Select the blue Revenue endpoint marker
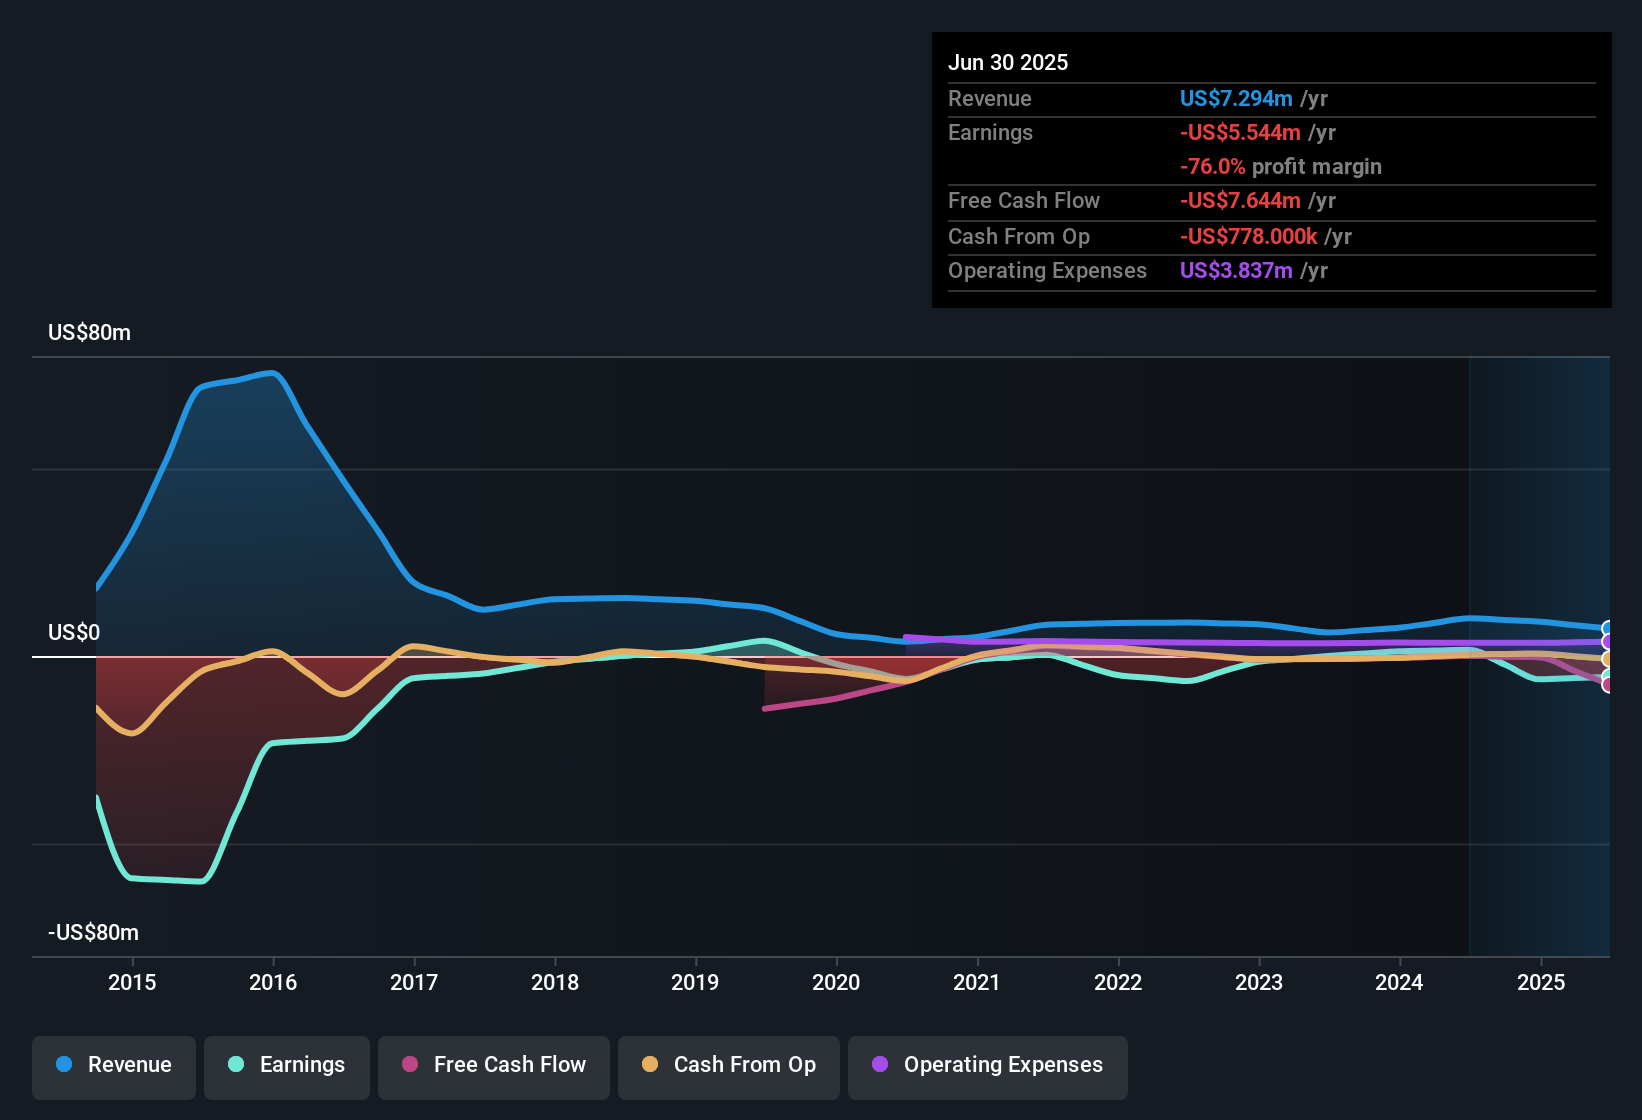1642x1120 pixels. [1606, 627]
